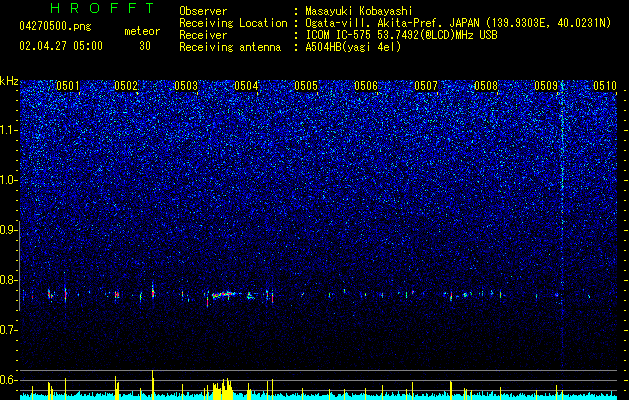Select the filename 04270500.png
Screen dimensions: 629x400
click(55, 27)
